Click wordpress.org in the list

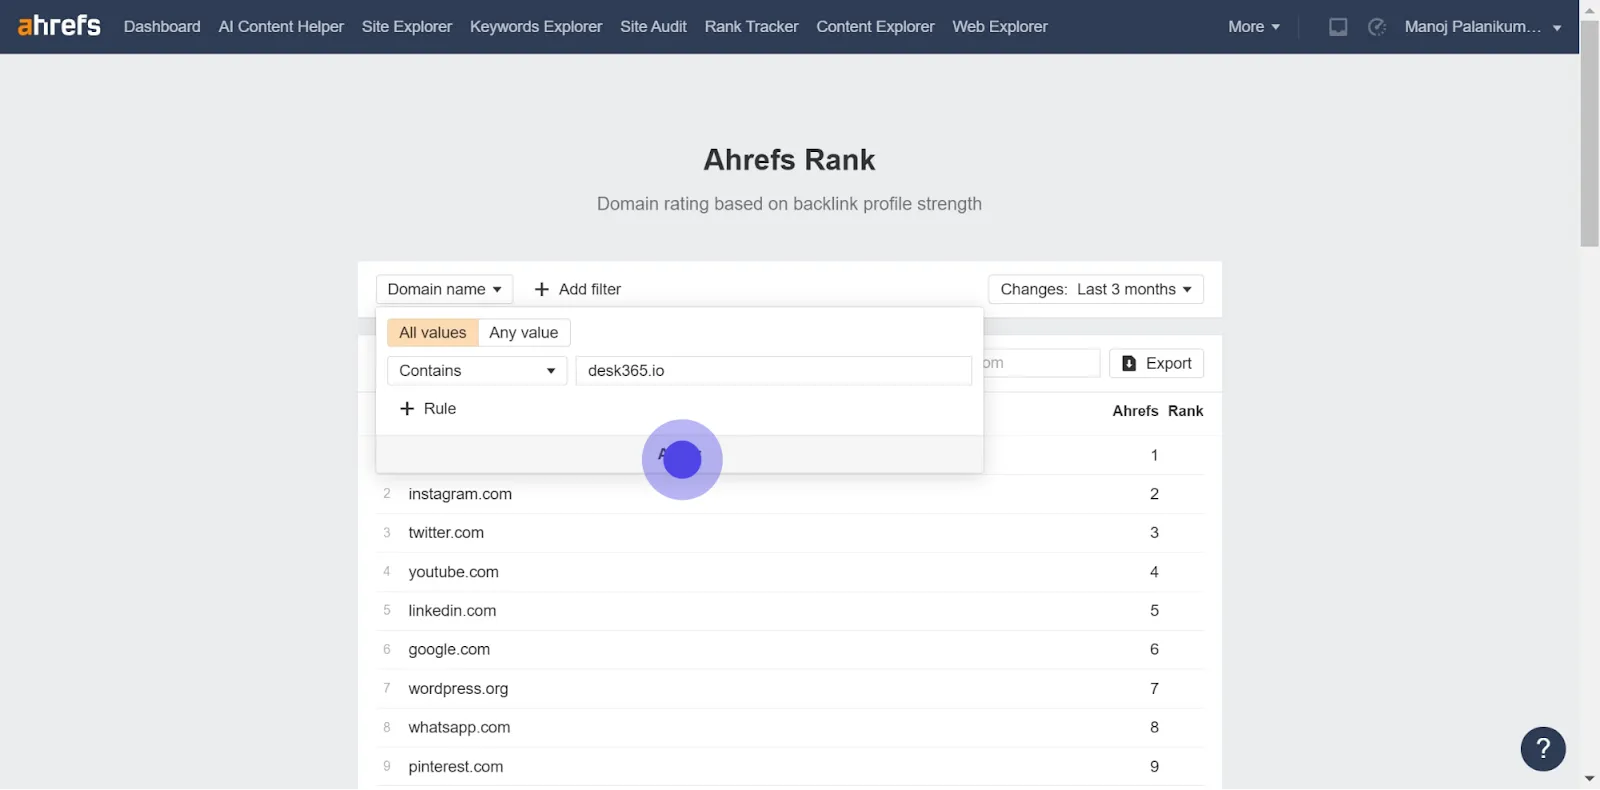point(458,689)
